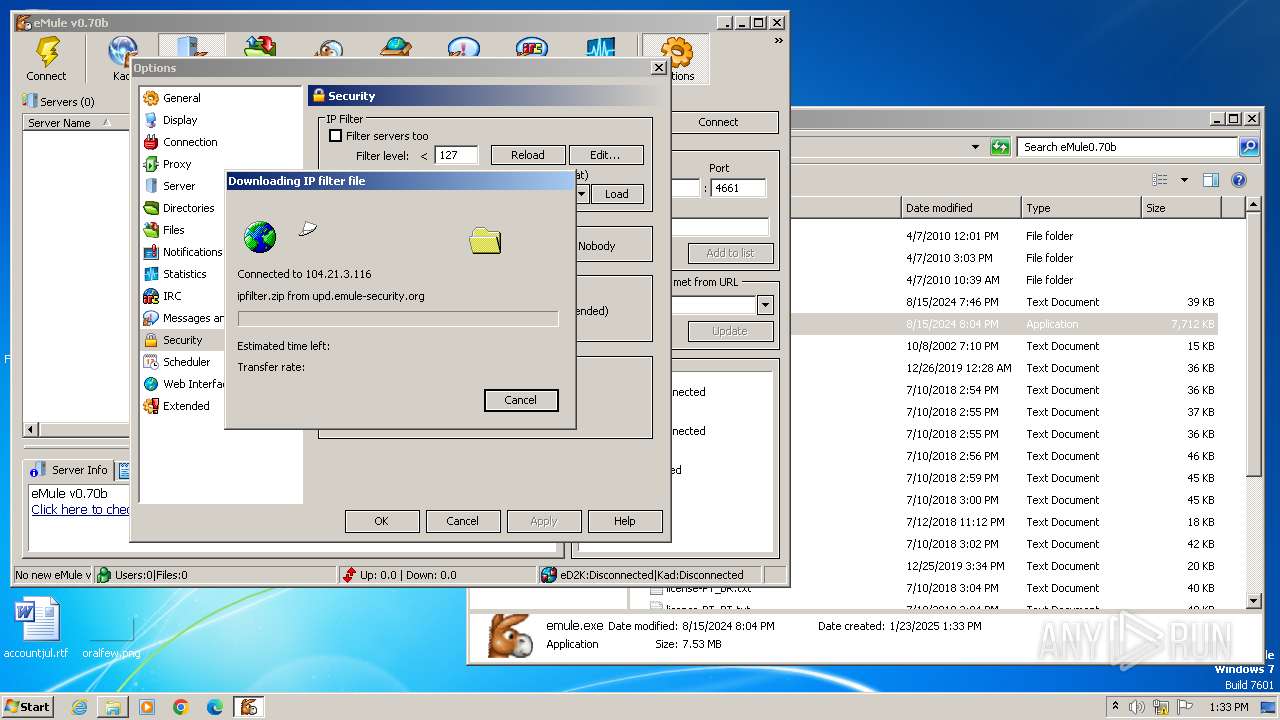Image resolution: width=1280 pixels, height=720 pixels.
Task: Open Internet Explorer from the taskbar
Action: click(79, 707)
